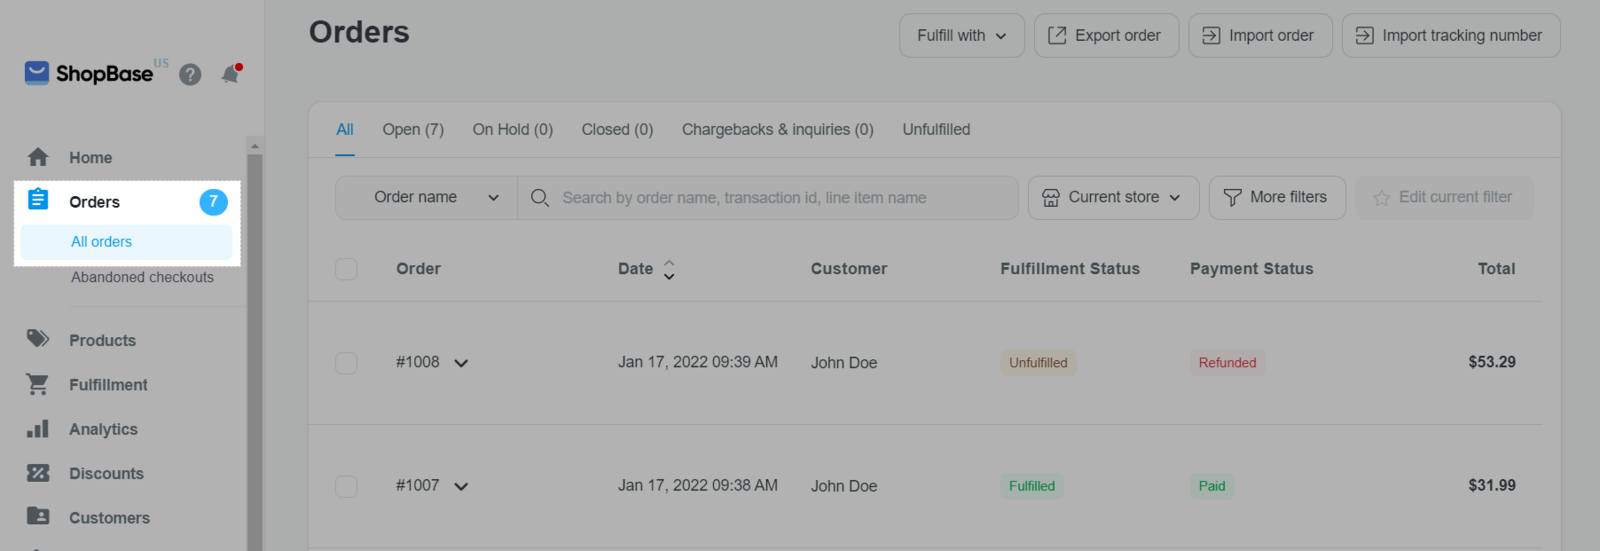Sort orders by Date column arrows
Viewport: 1600px width, 551px height.
pyautogui.click(x=669, y=269)
